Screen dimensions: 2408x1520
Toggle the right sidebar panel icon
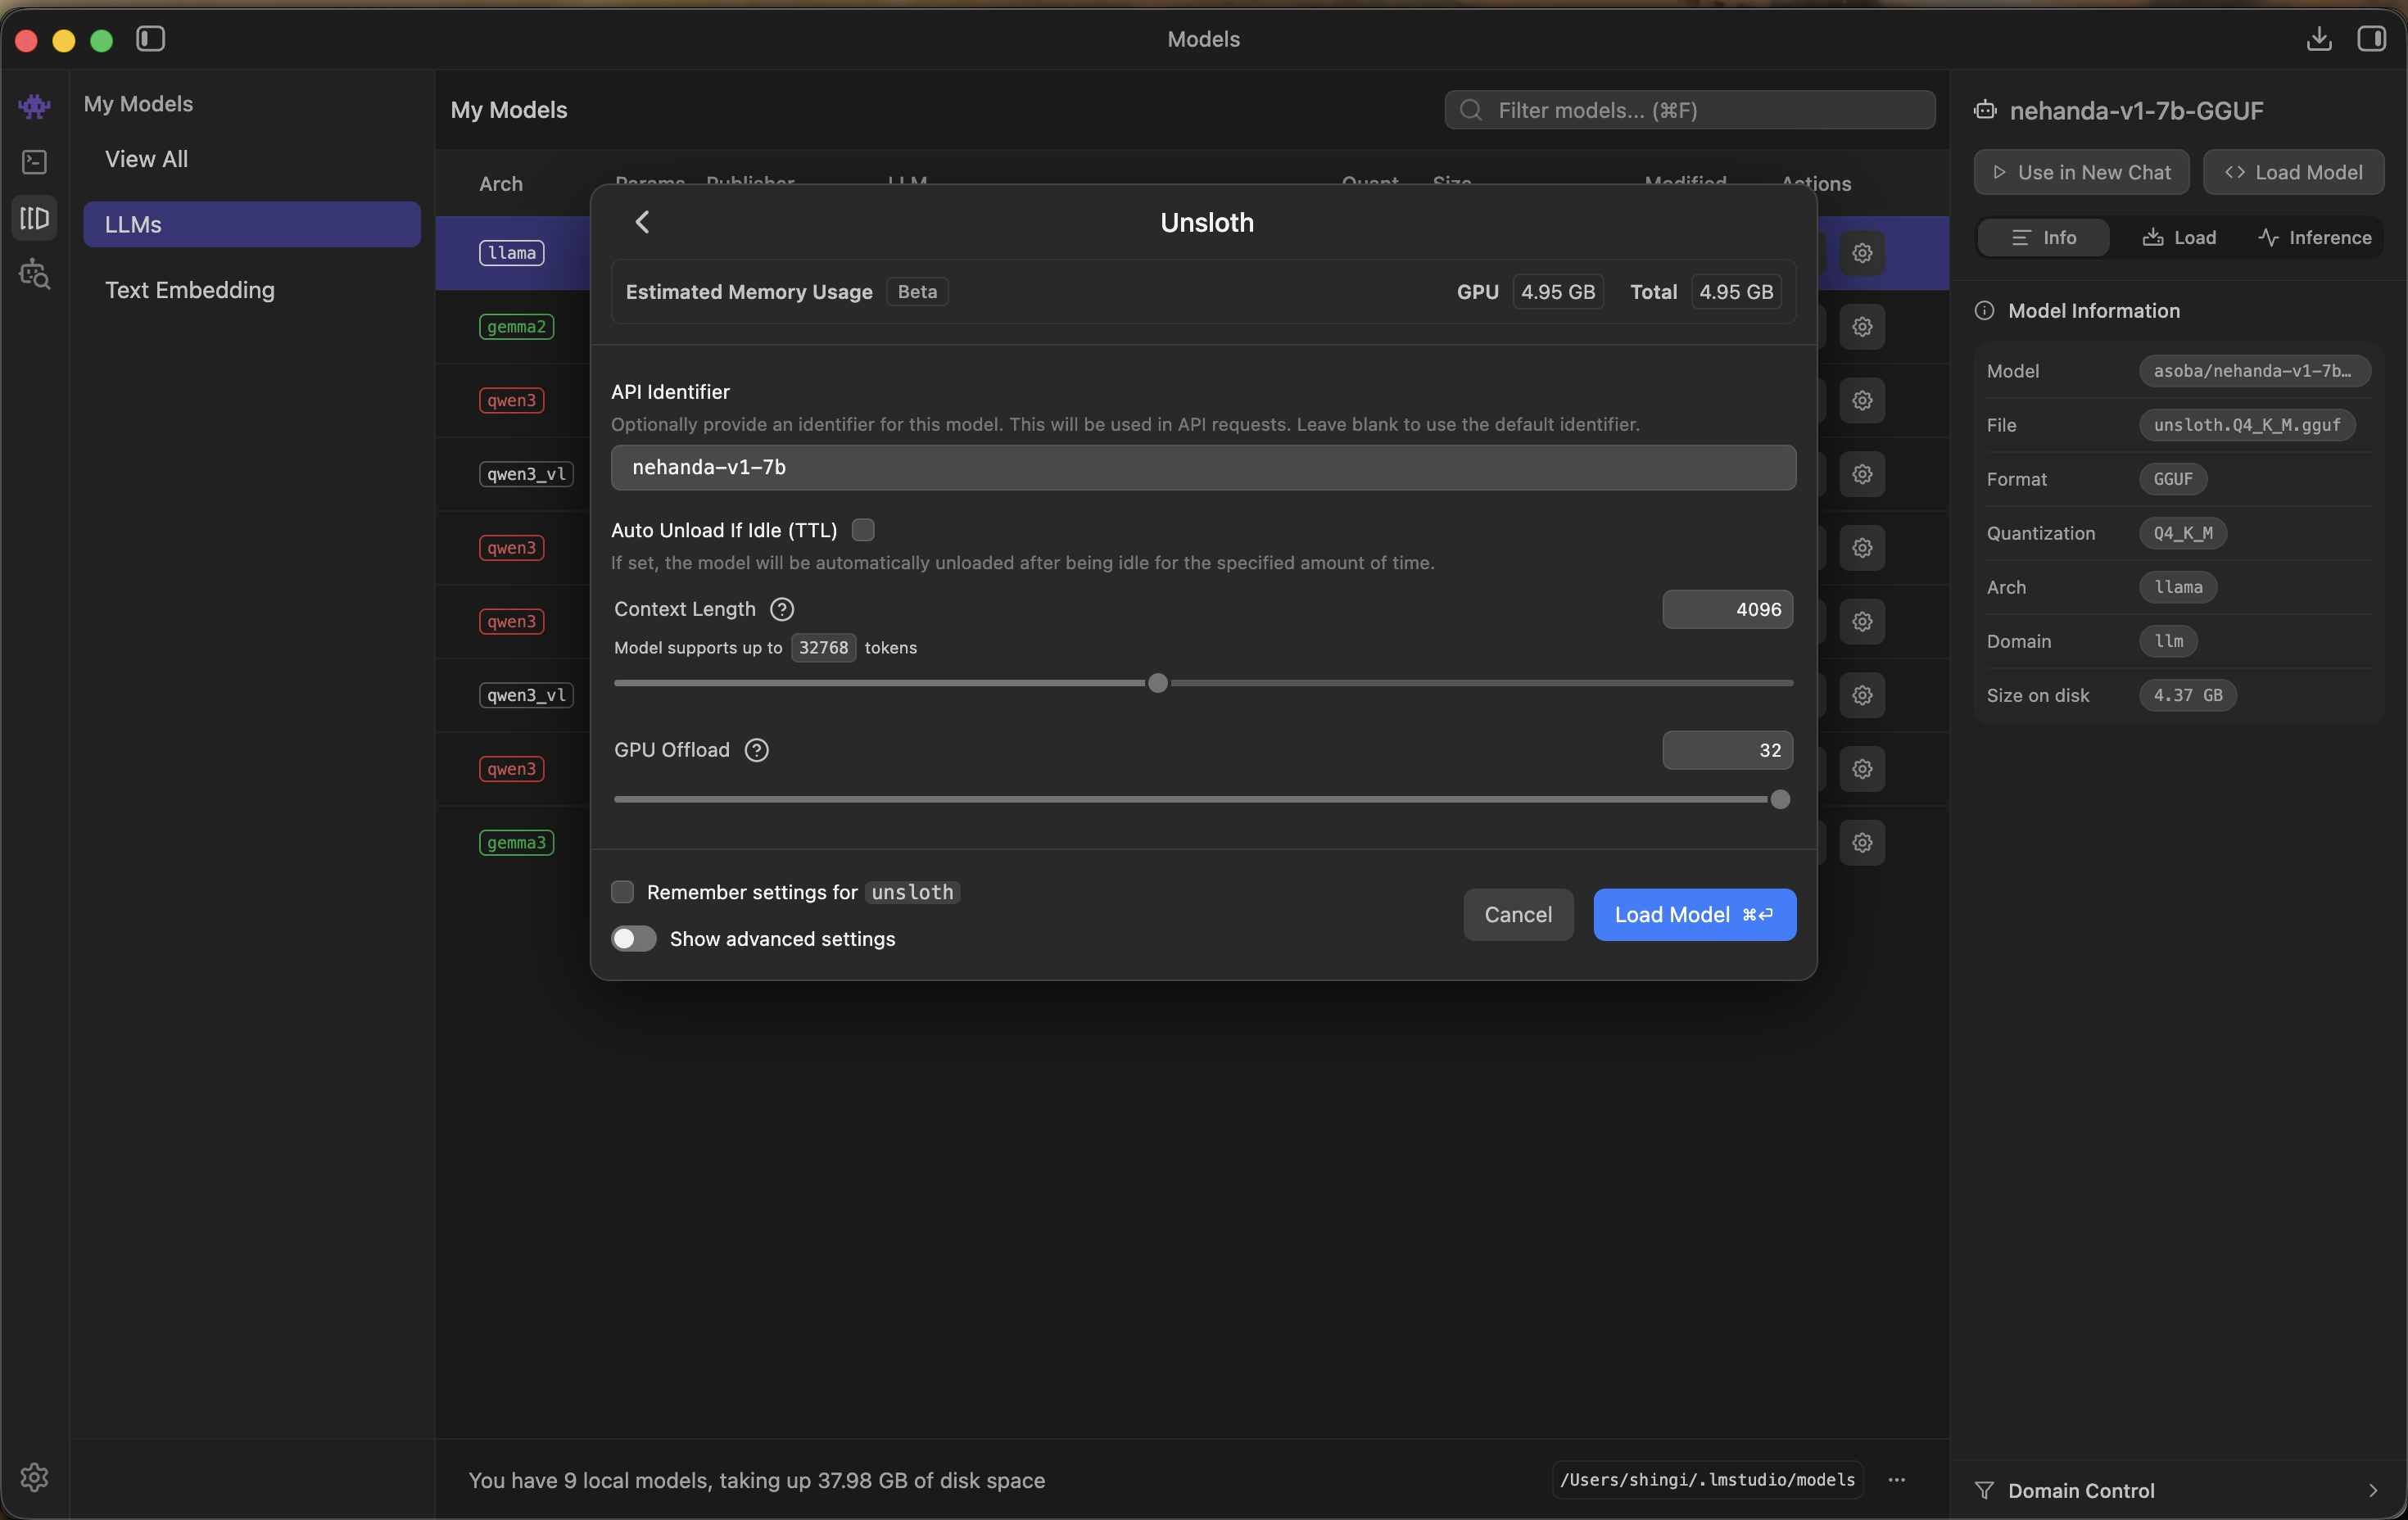tap(2373, 39)
